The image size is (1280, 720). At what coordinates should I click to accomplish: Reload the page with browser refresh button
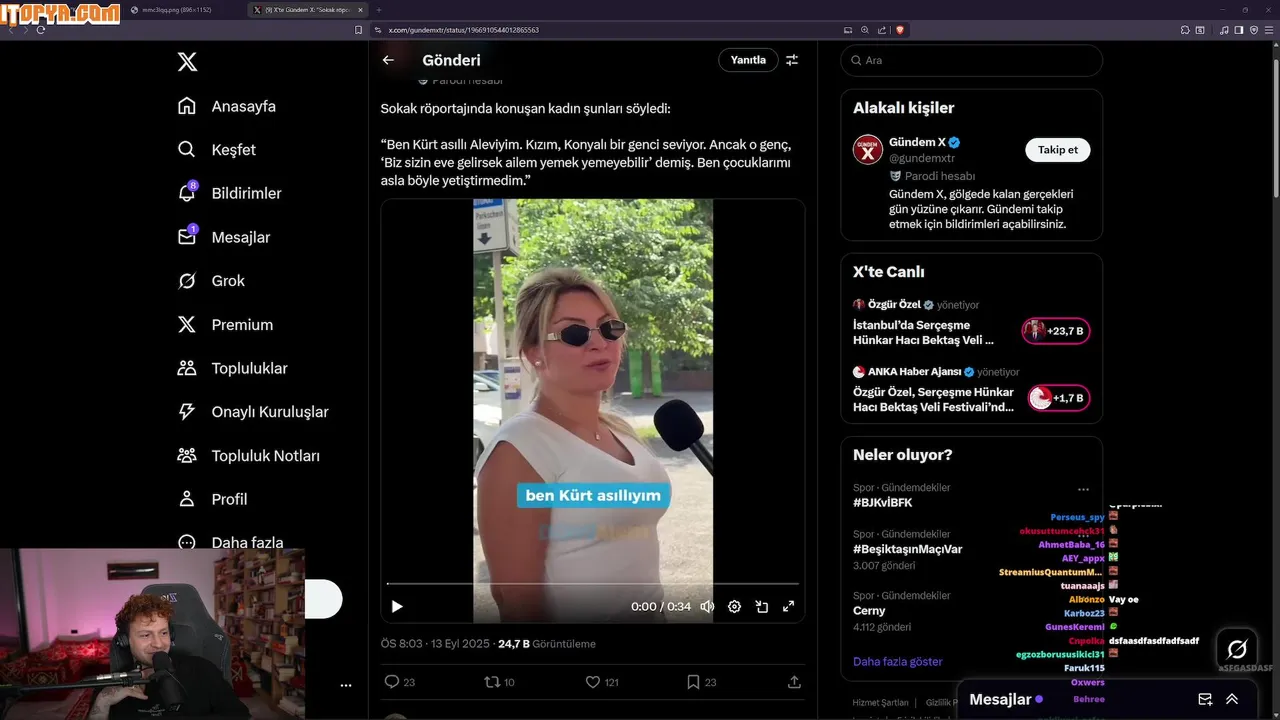(x=41, y=30)
